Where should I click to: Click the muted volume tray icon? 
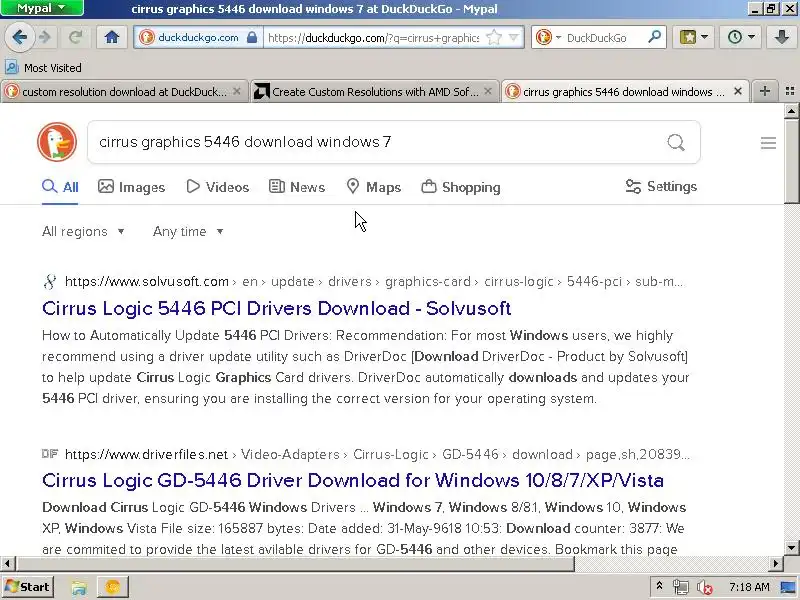tap(705, 588)
